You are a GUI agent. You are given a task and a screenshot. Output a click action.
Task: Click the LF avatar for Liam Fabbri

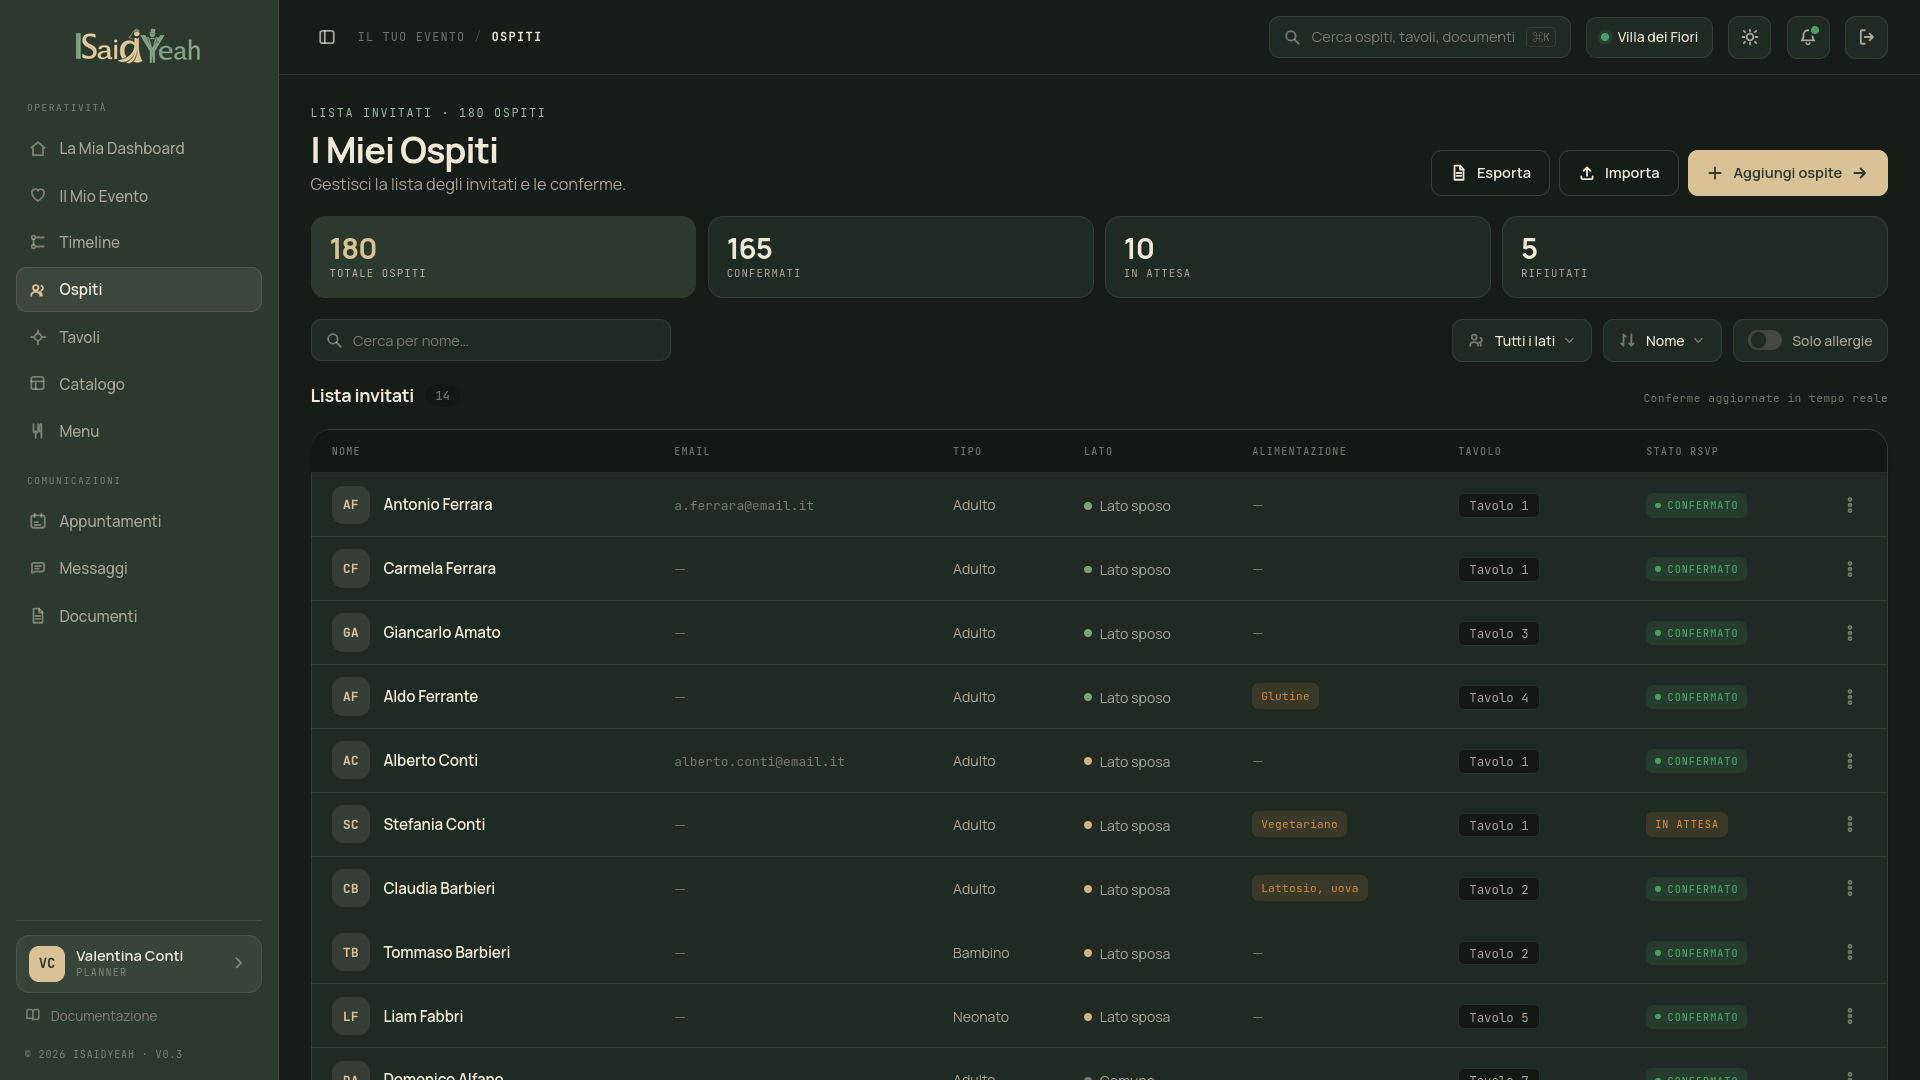351,1017
